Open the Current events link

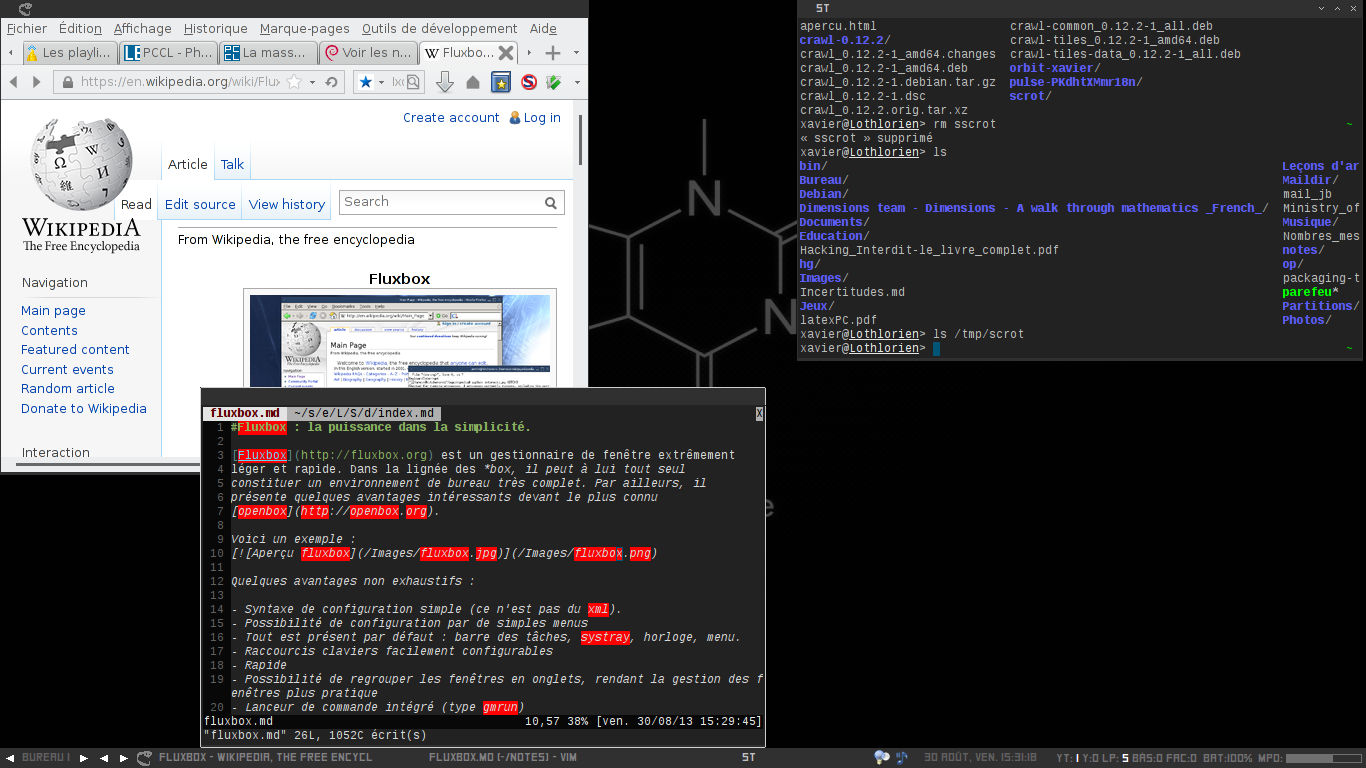click(x=67, y=369)
